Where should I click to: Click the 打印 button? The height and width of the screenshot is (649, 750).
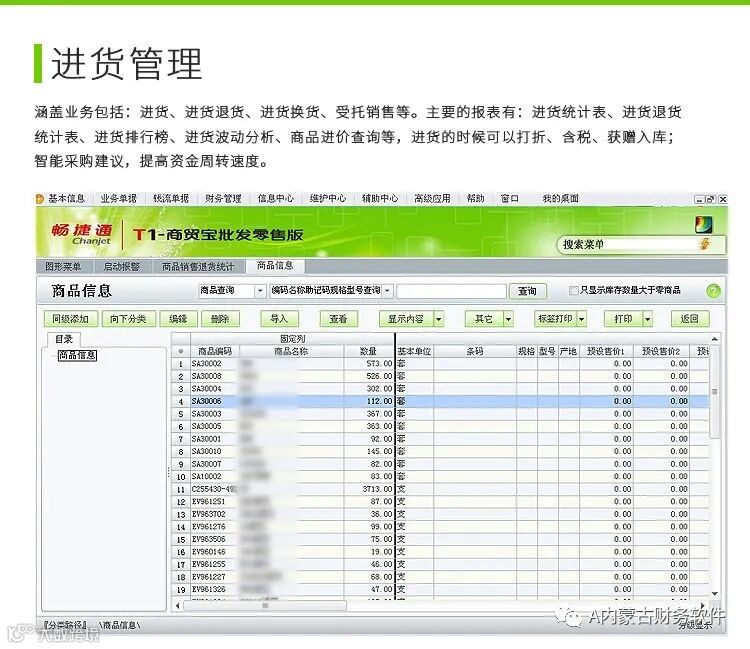pyautogui.click(x=623, y=319)
